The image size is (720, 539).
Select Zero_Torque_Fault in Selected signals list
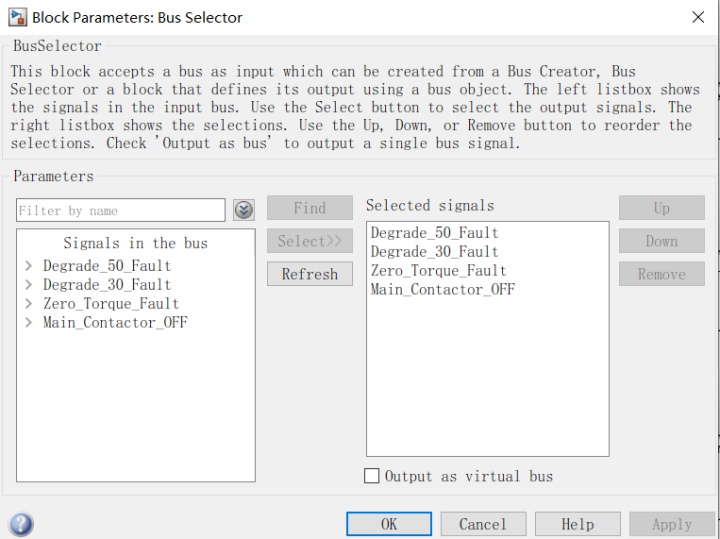(x=438, y=271)
